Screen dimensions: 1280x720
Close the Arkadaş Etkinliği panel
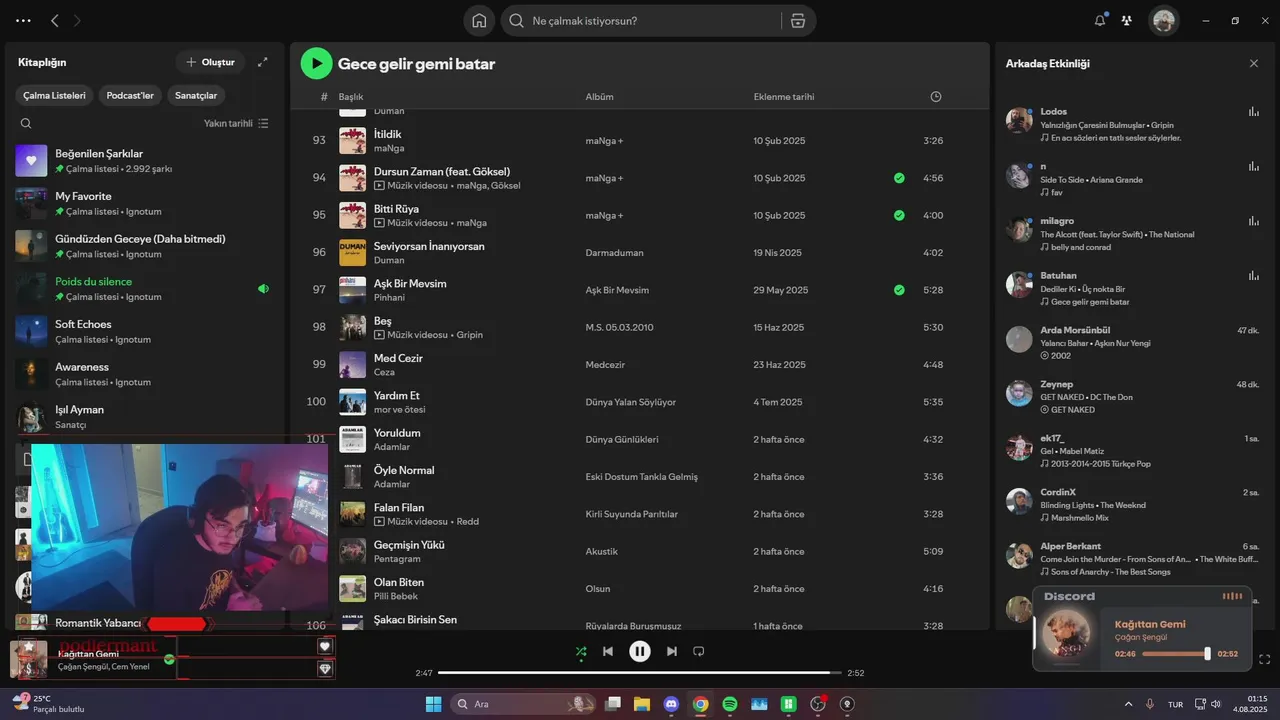point(1254,63)
